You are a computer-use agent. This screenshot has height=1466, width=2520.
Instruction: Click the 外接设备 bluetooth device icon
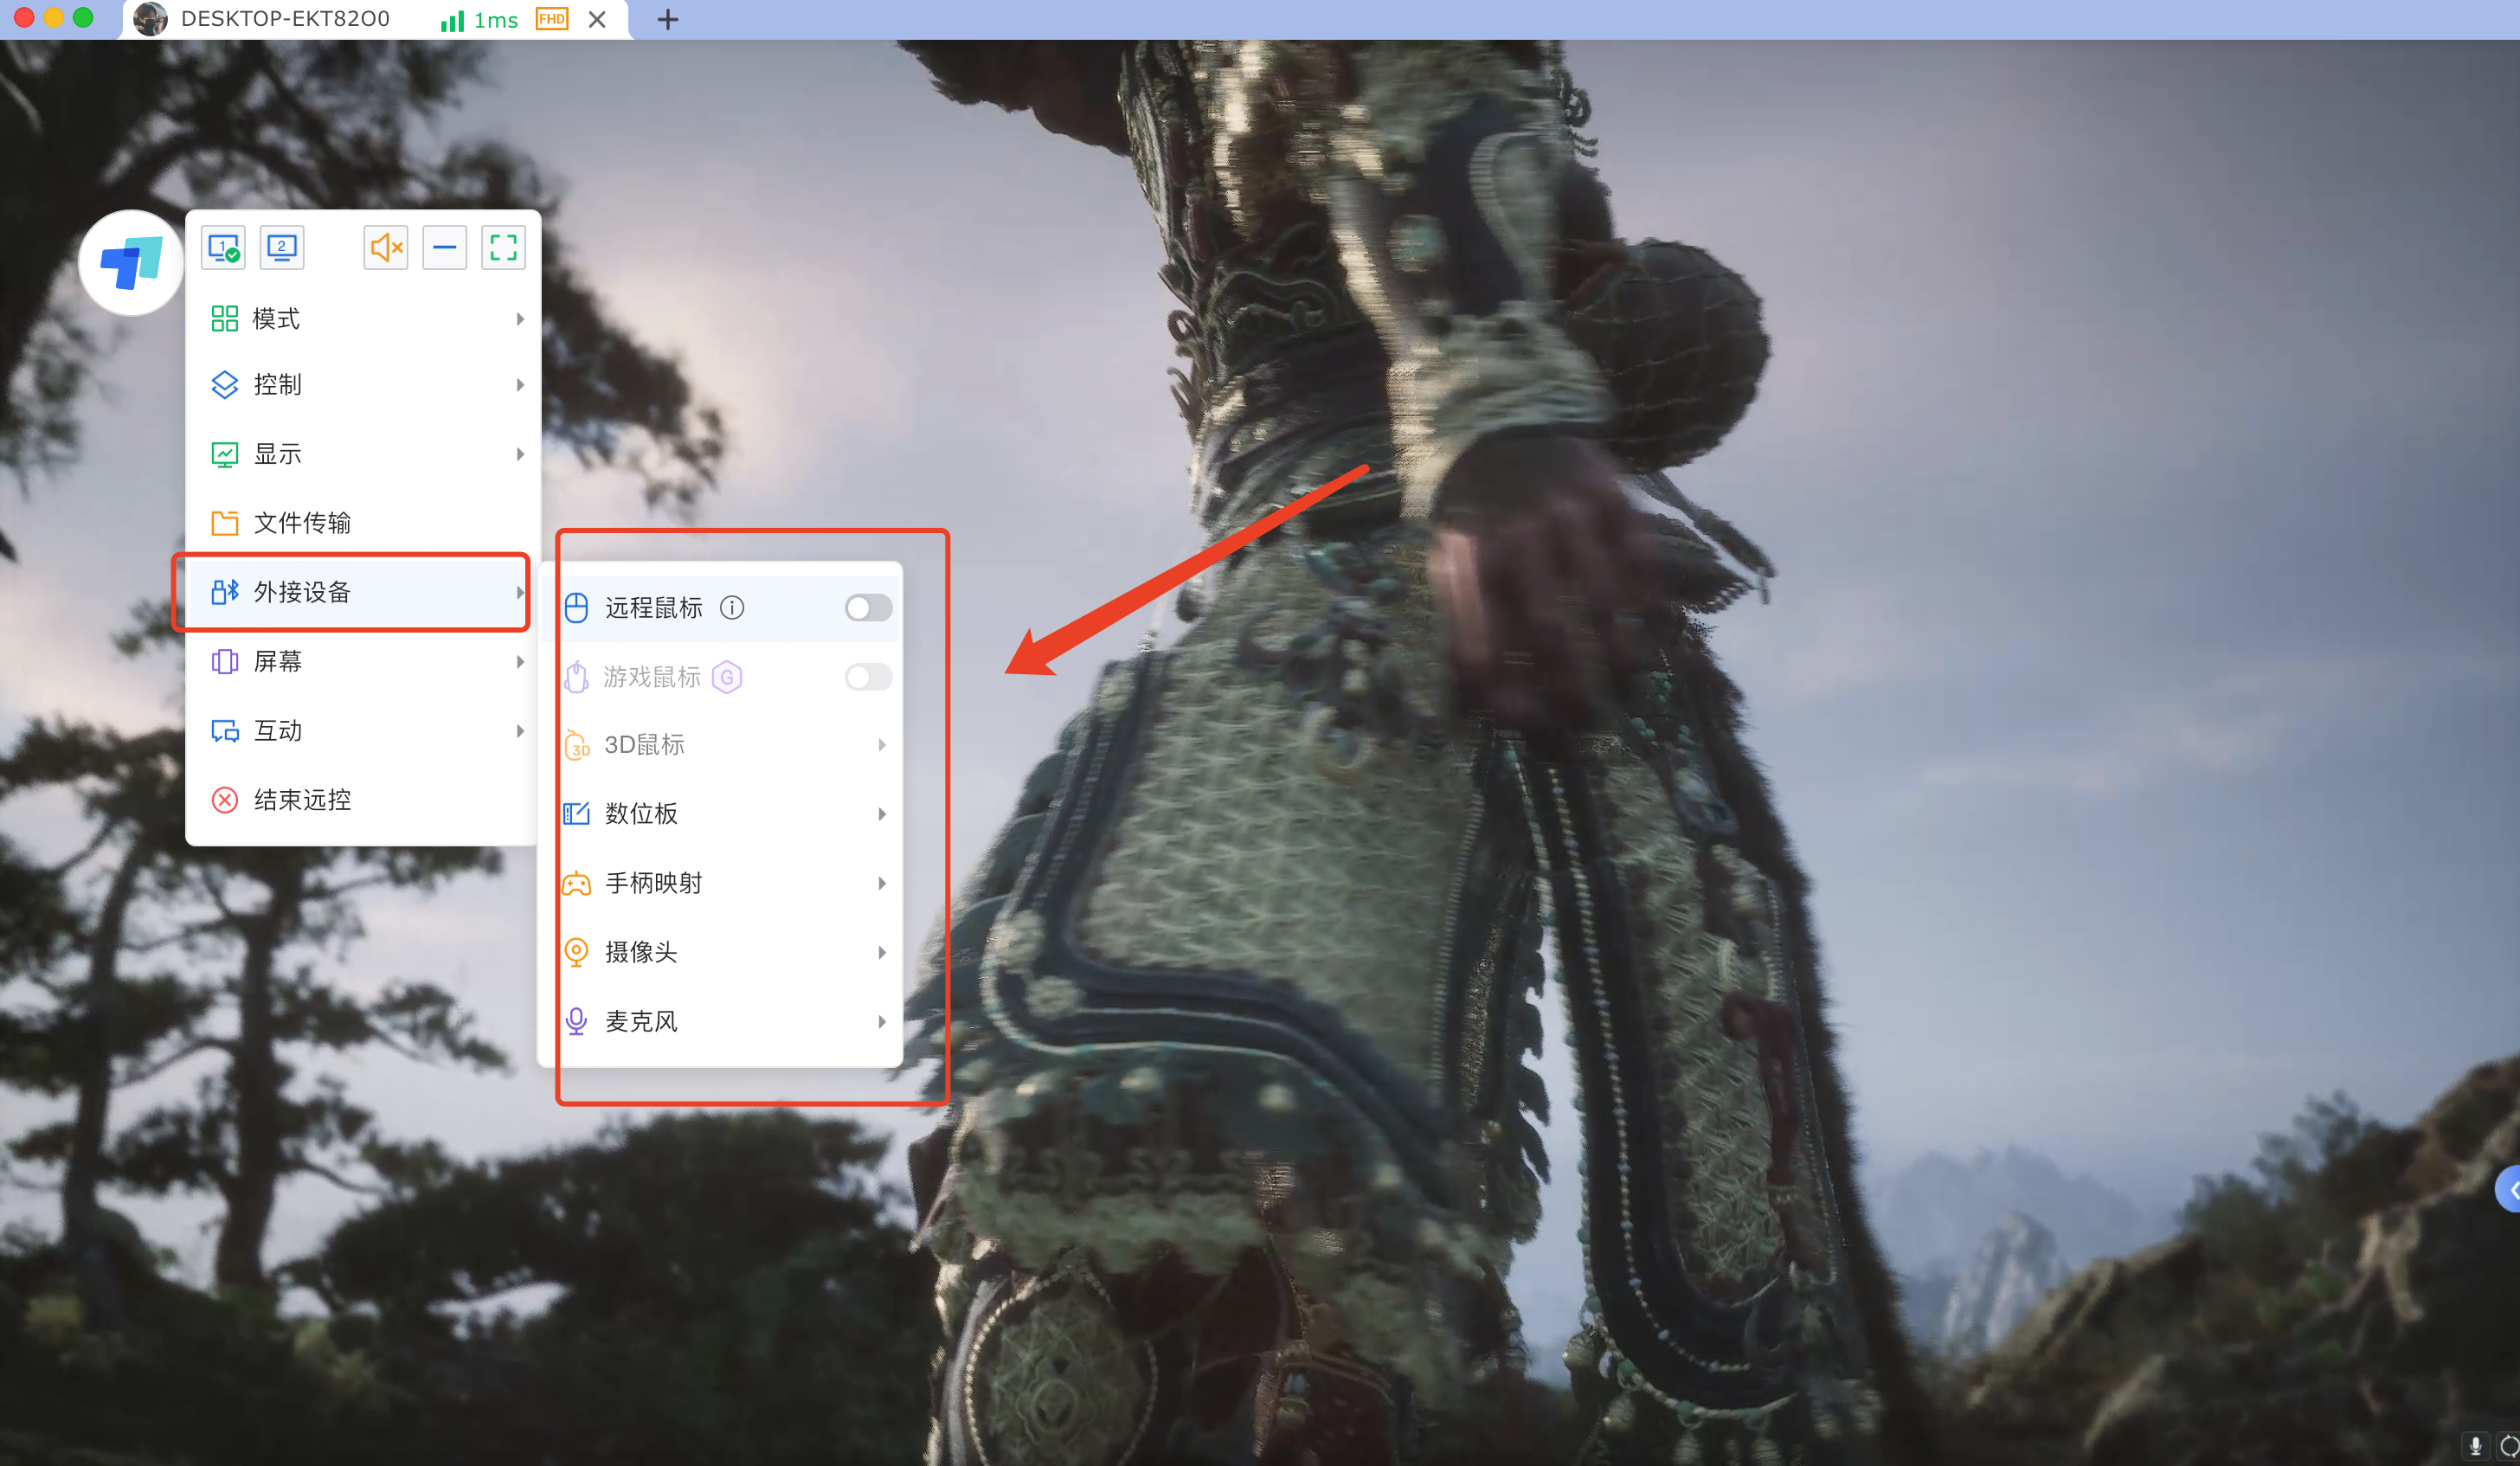224,592
